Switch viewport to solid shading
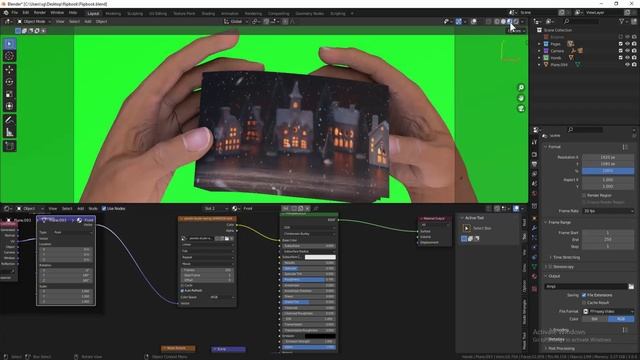 pos(503,22)
